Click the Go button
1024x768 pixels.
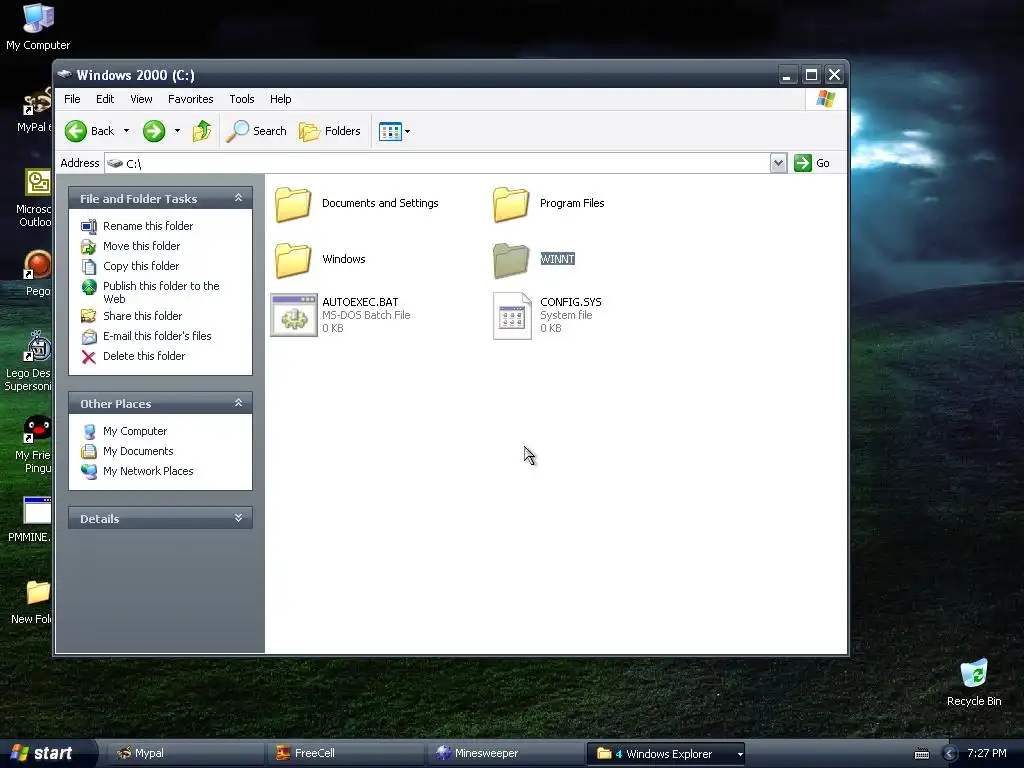[x=812, y=163]
